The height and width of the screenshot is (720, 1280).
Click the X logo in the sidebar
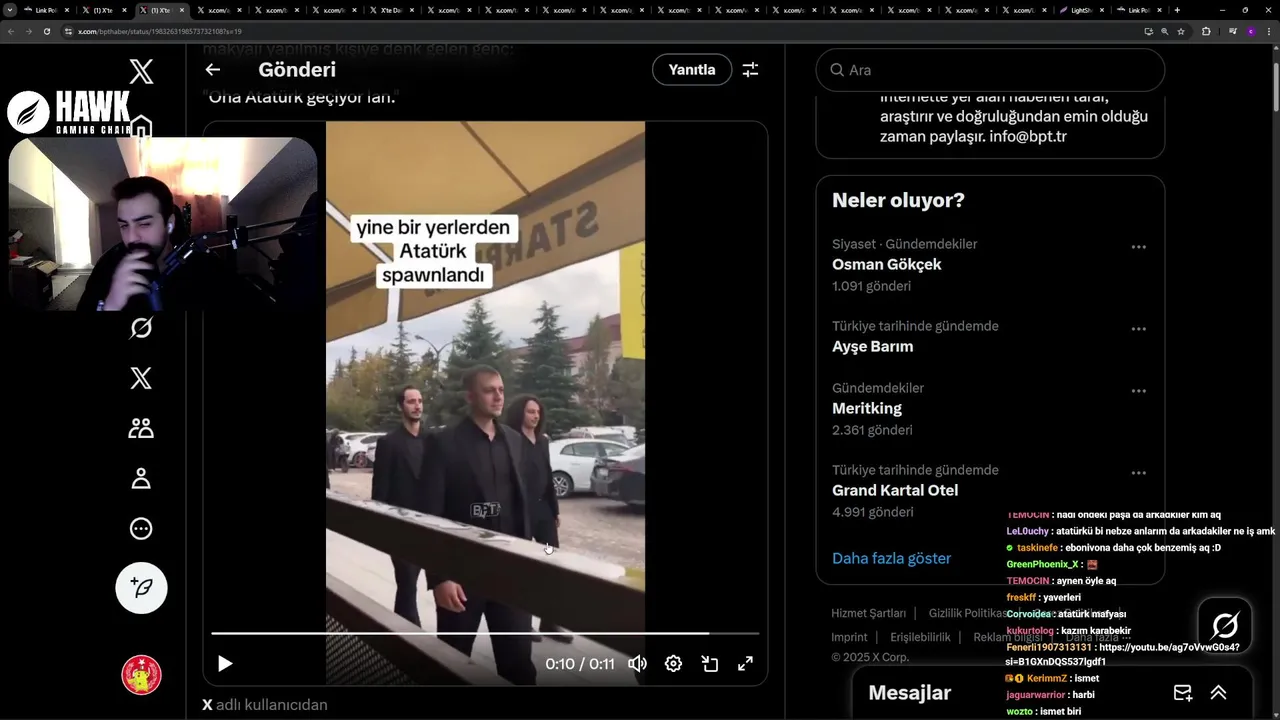(141, 71)
